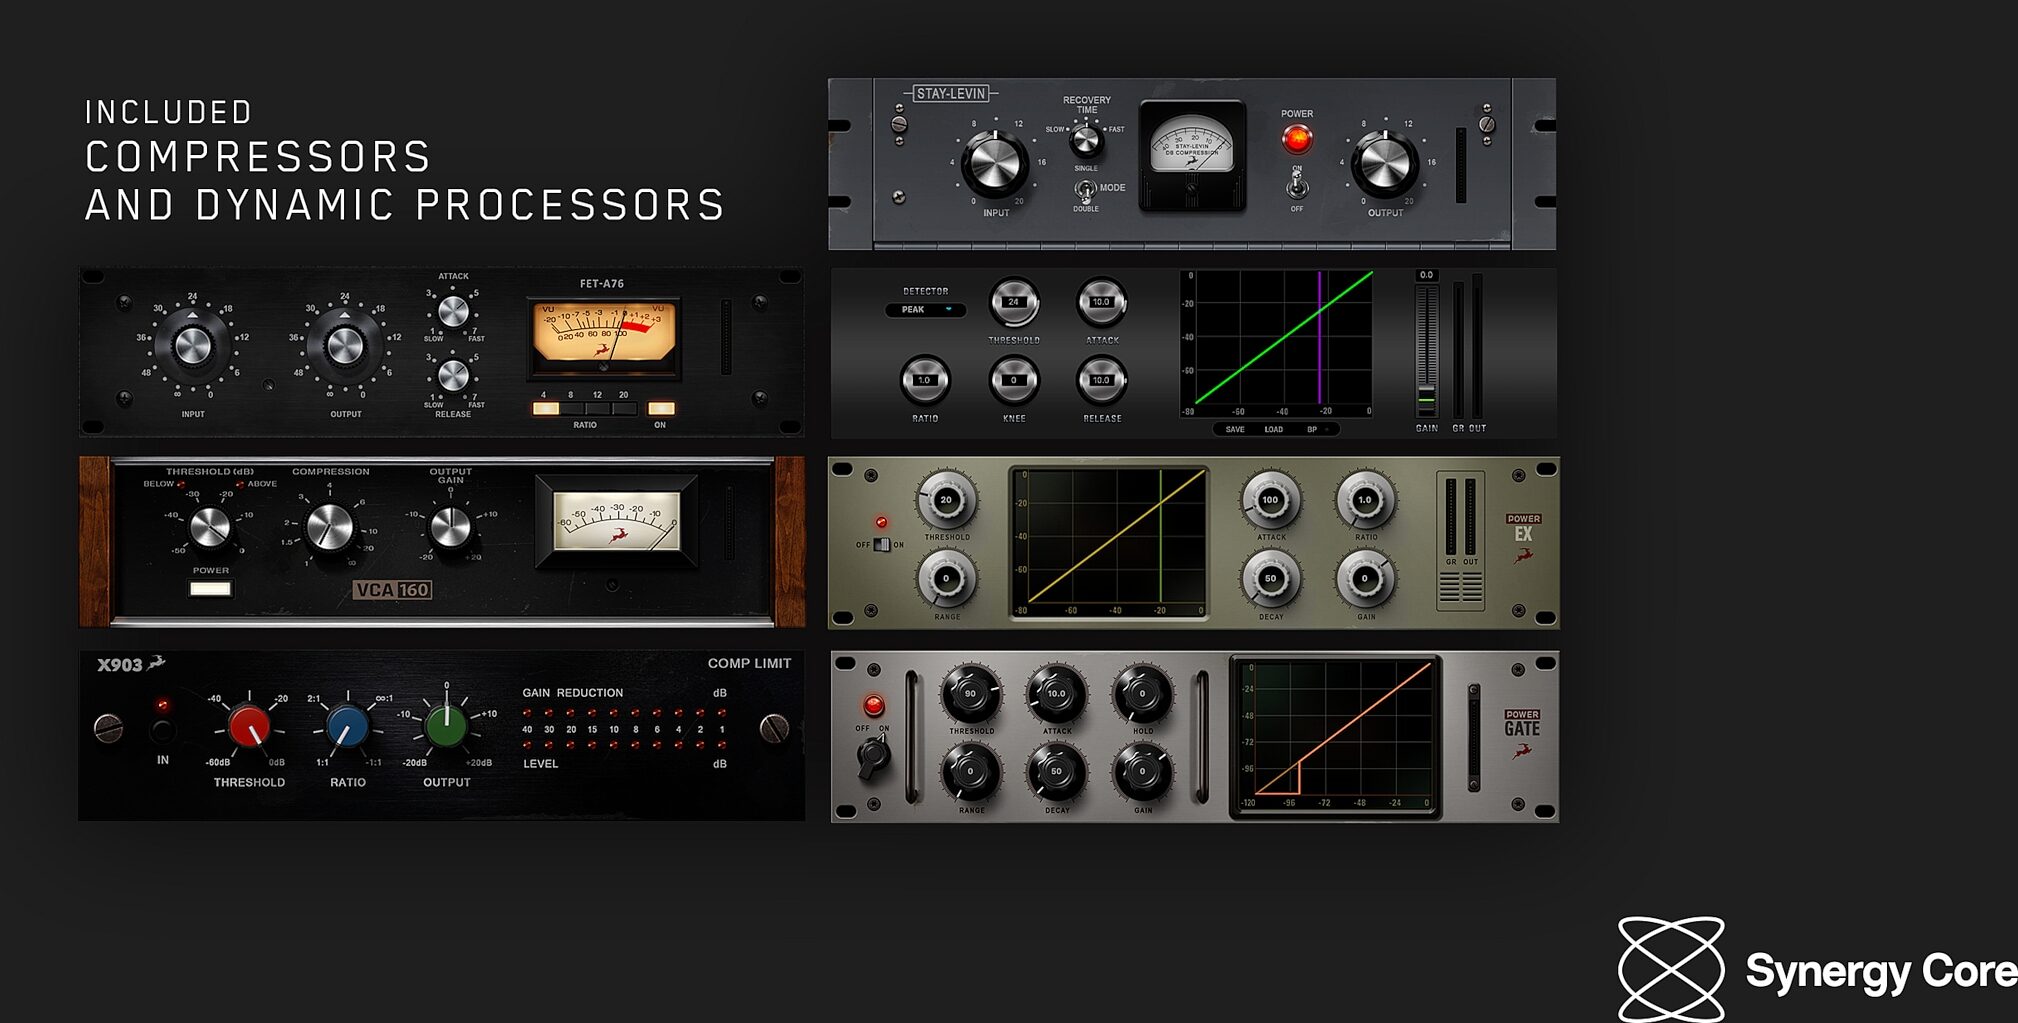Click the VCA 160 Output Gain knob
Image resolution: width=2018 pixels, height=1023 pixels.
pyautogui.click(x=450, y=527)
